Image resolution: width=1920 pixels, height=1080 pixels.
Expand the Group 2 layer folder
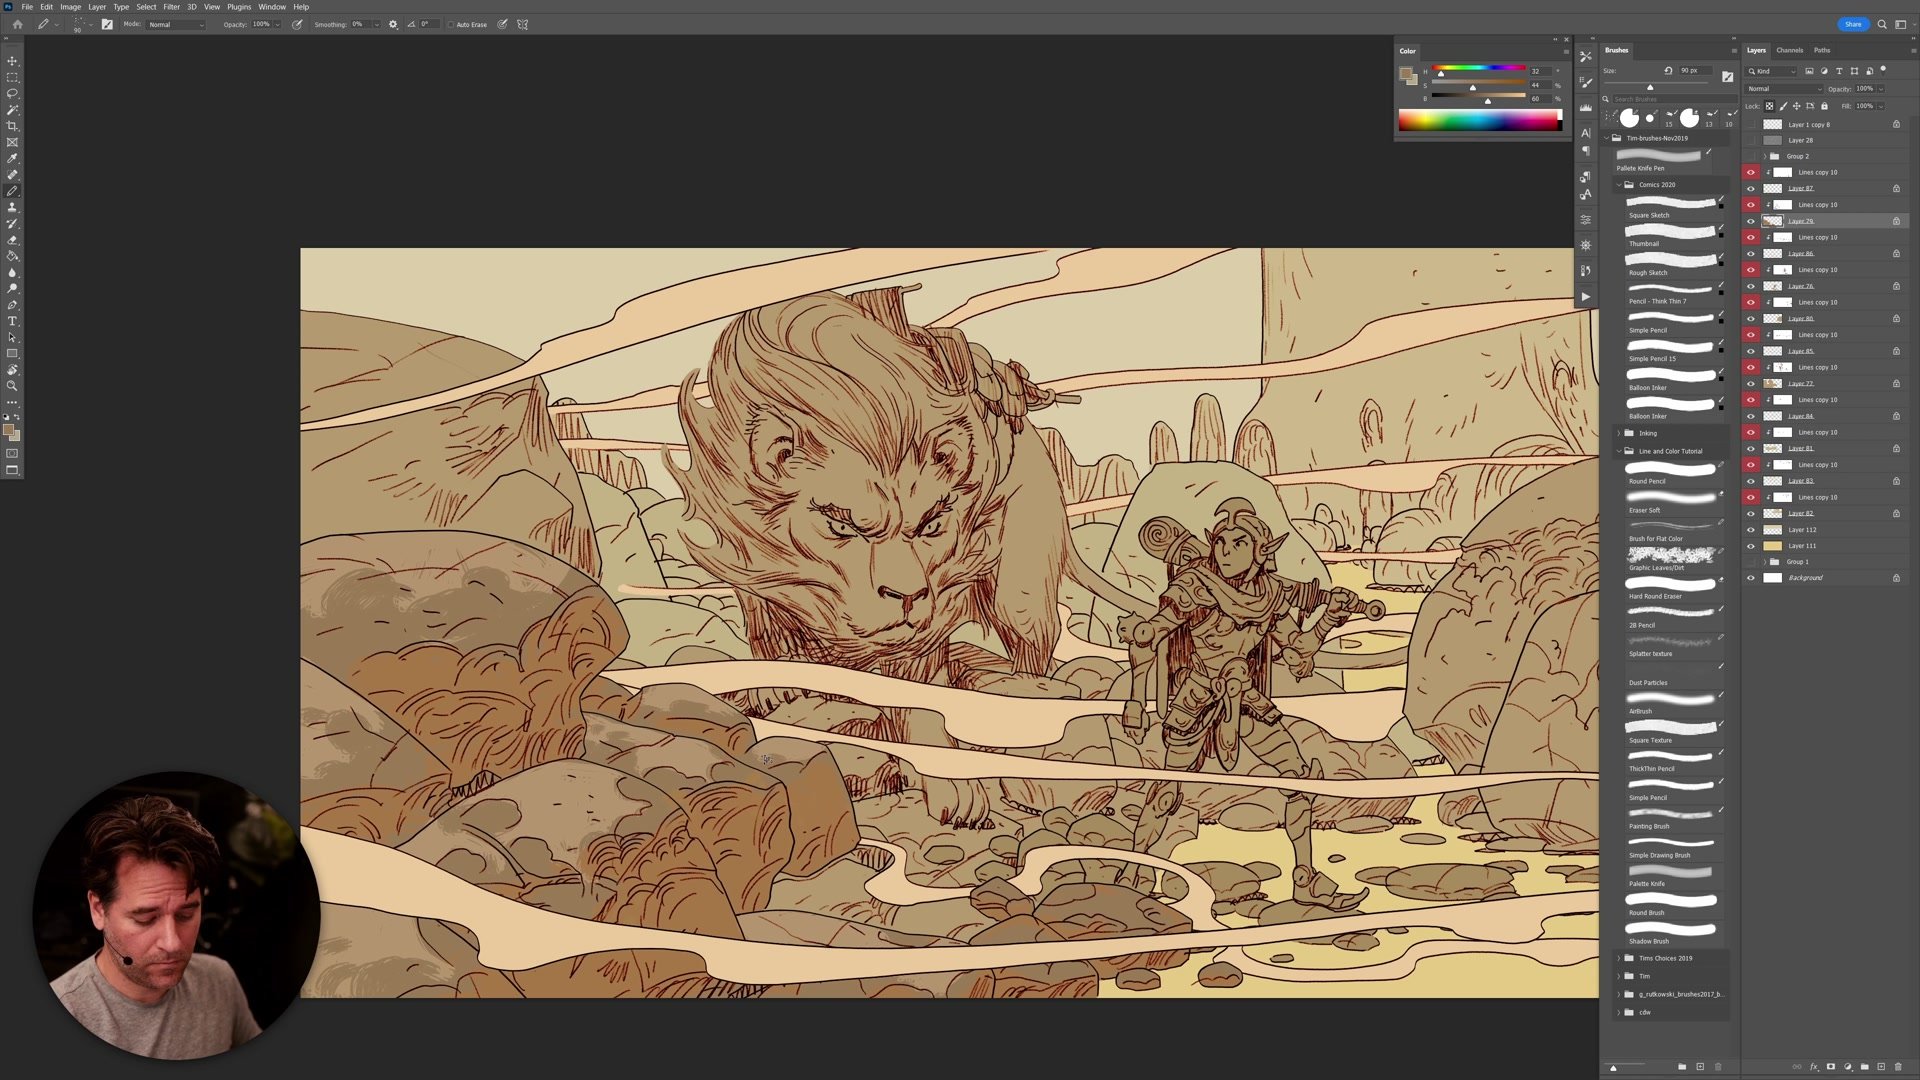tap(1764, 156)
